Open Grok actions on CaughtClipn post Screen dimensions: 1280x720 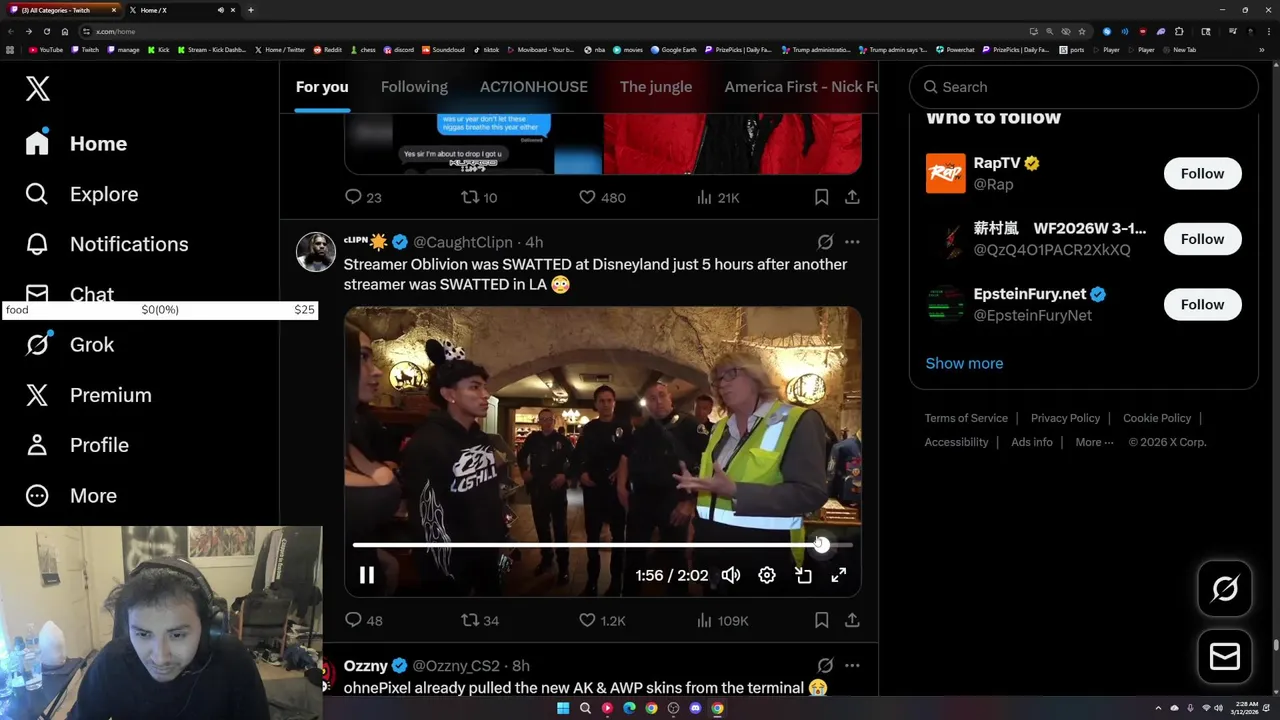[825, 242]
